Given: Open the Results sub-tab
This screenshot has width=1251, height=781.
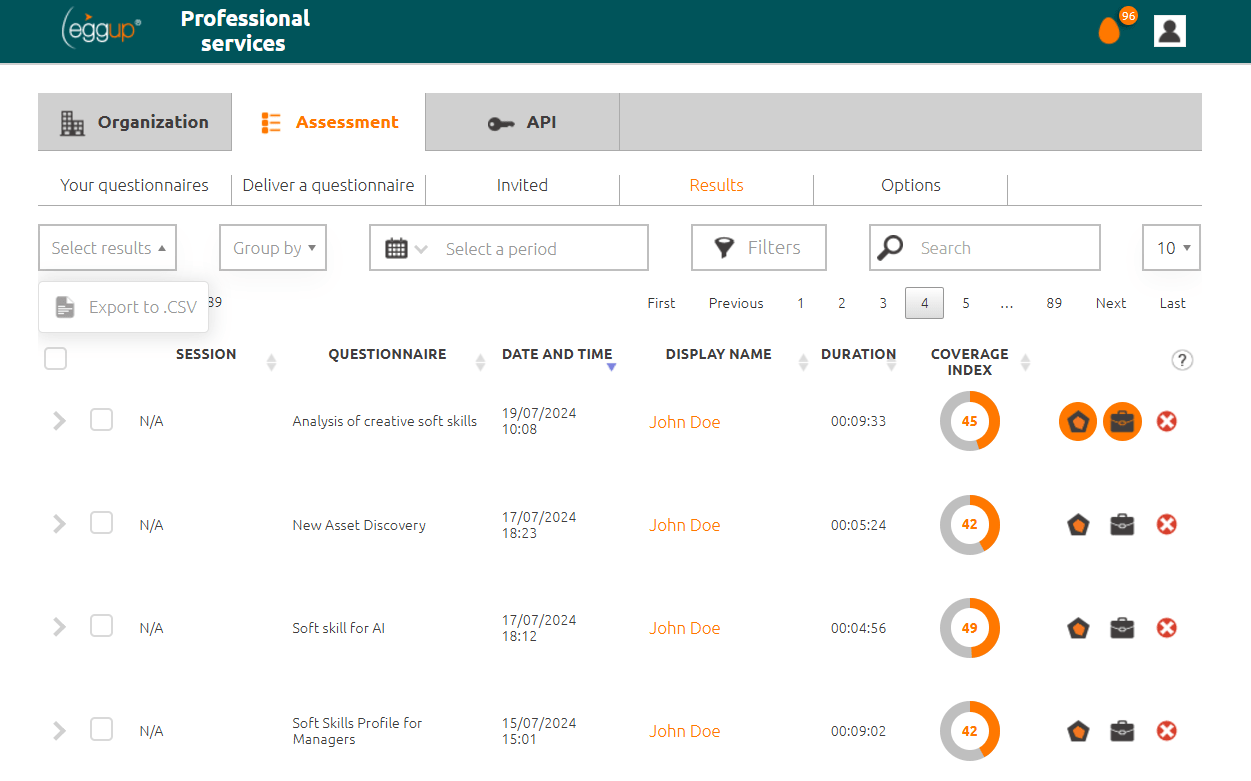Looking at the screenshot, I should tap(716, 186).
